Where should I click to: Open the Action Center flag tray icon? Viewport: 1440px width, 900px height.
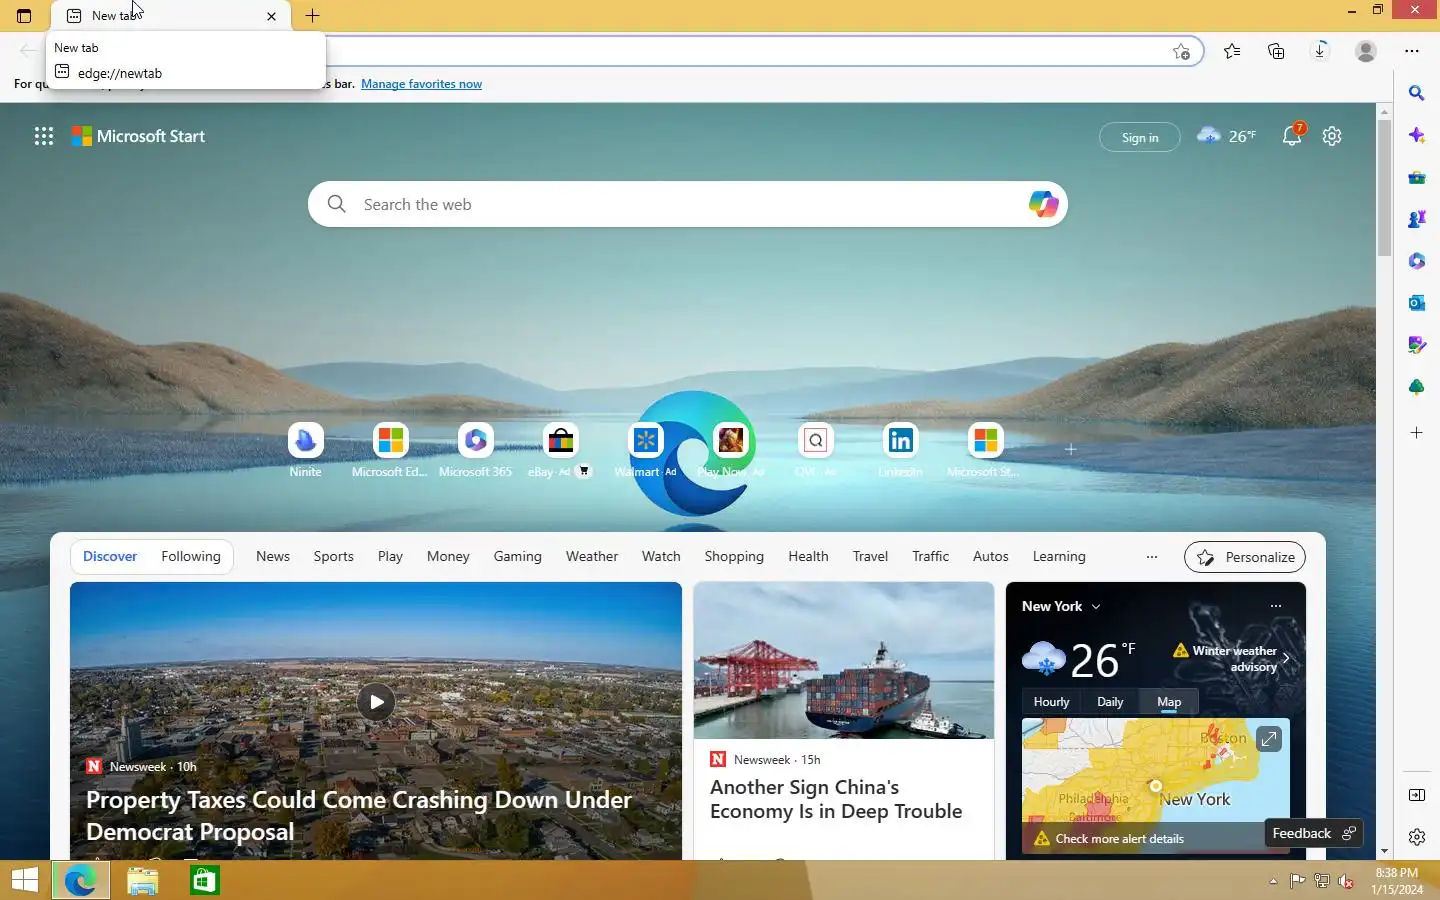(1297, 881)
